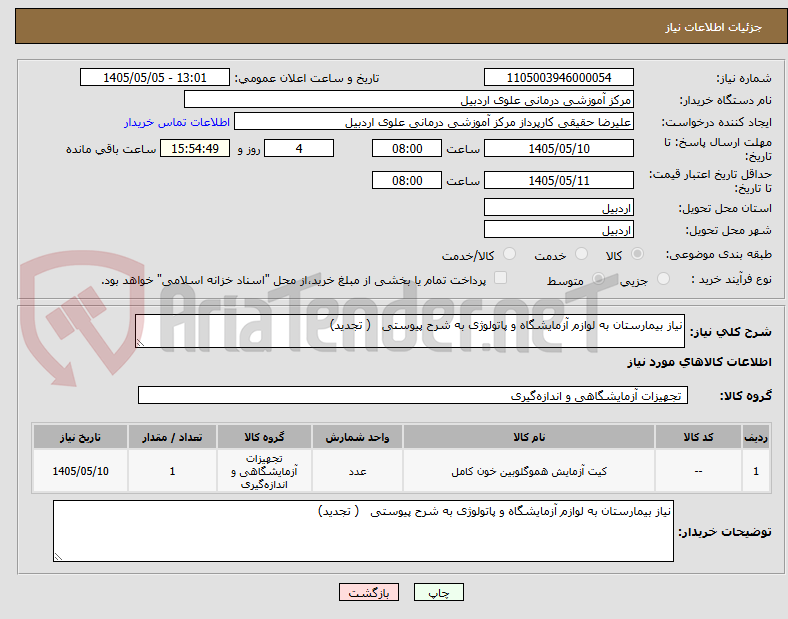Click the بازگشت (back) button
The image size is (788, 619).
click(x=369, y=592)
